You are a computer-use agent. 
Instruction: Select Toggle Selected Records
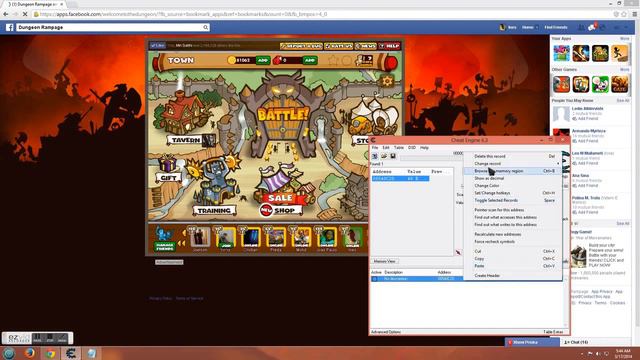click(512, 200)
